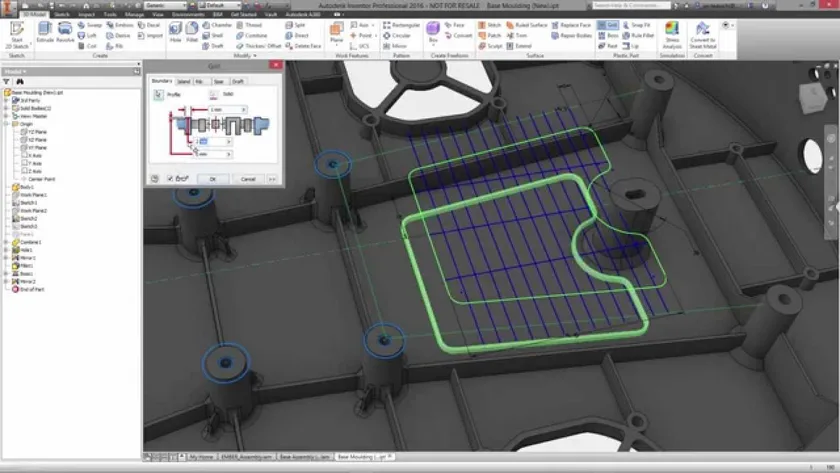Screen dimensions: 840x473
Task: Click OK in the Grill dialog
Action: point(213,179)
